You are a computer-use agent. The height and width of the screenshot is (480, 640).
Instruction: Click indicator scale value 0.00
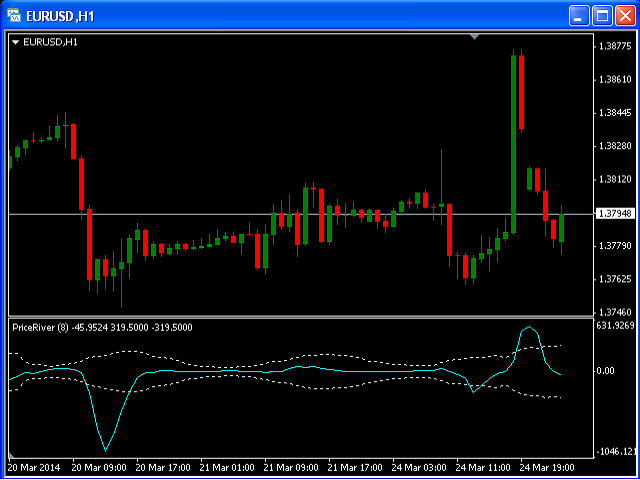click(605, 371)
